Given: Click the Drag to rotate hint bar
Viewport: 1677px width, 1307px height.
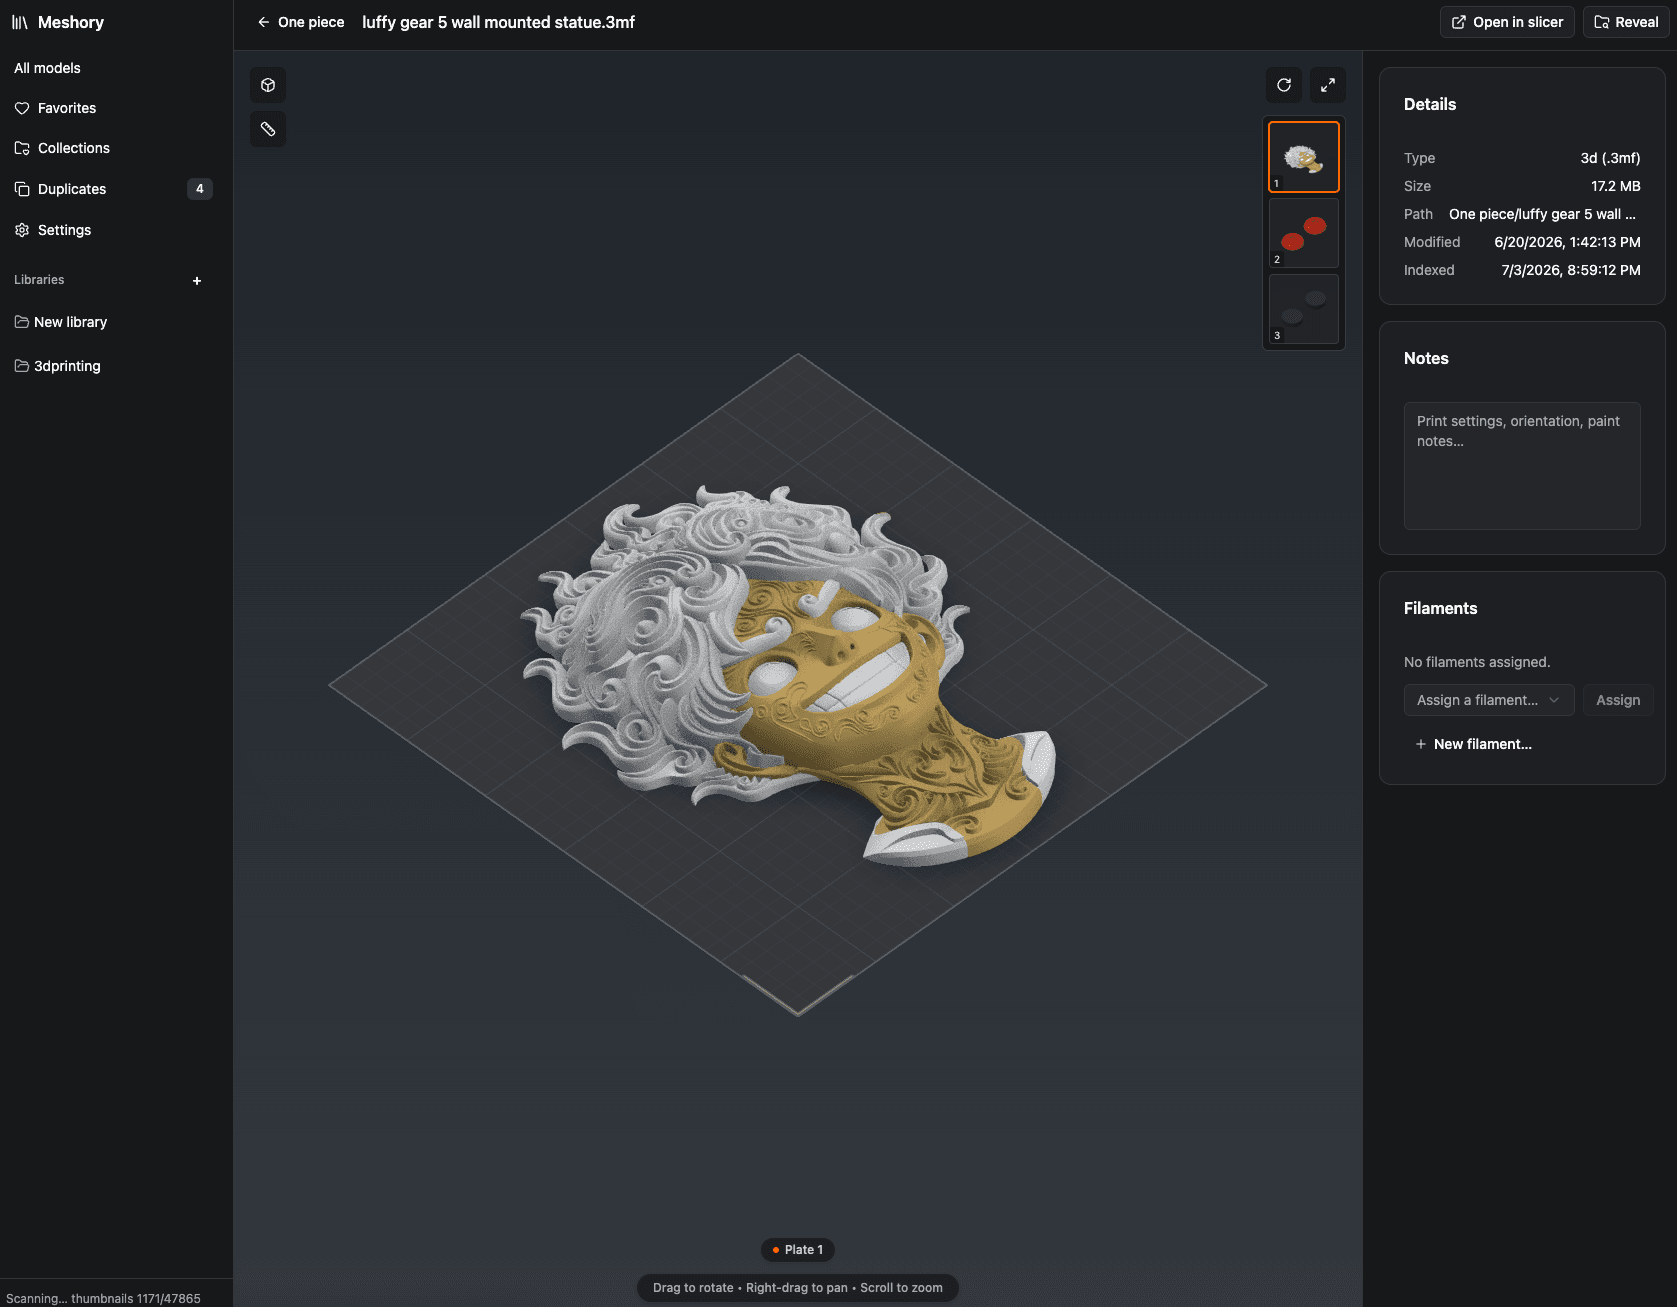Looking at the screenshot, I should tap(798, 1288).
